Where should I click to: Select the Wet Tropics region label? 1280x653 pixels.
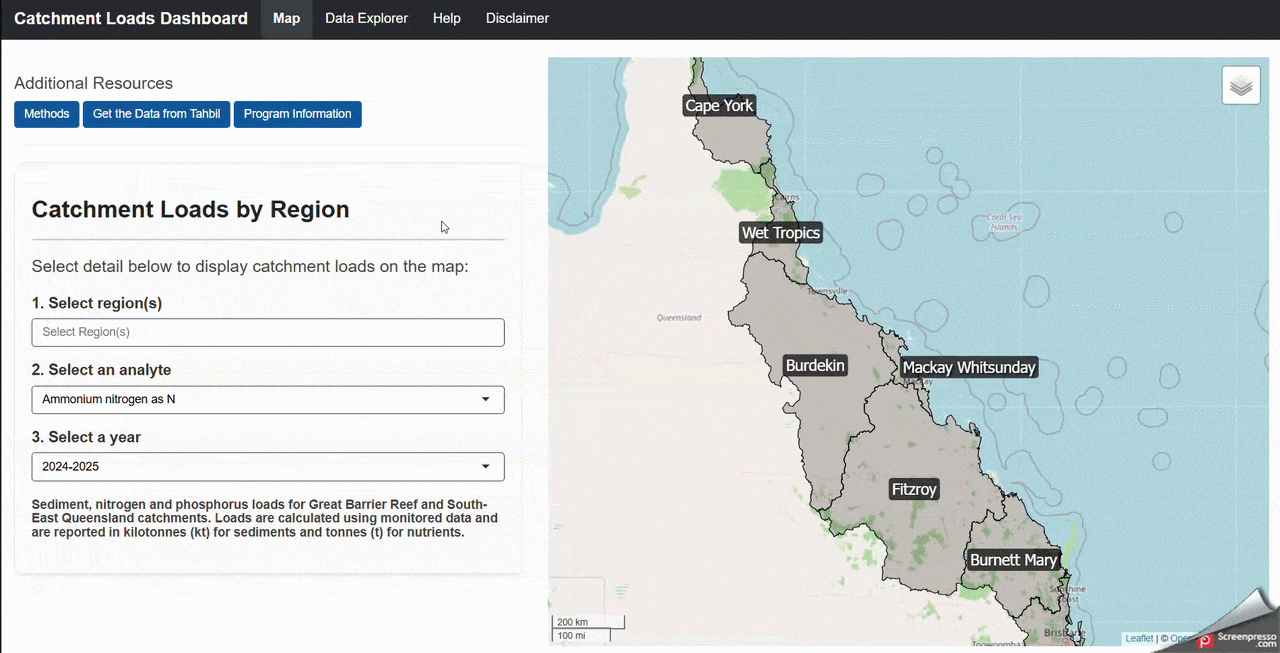pos(781,233)
